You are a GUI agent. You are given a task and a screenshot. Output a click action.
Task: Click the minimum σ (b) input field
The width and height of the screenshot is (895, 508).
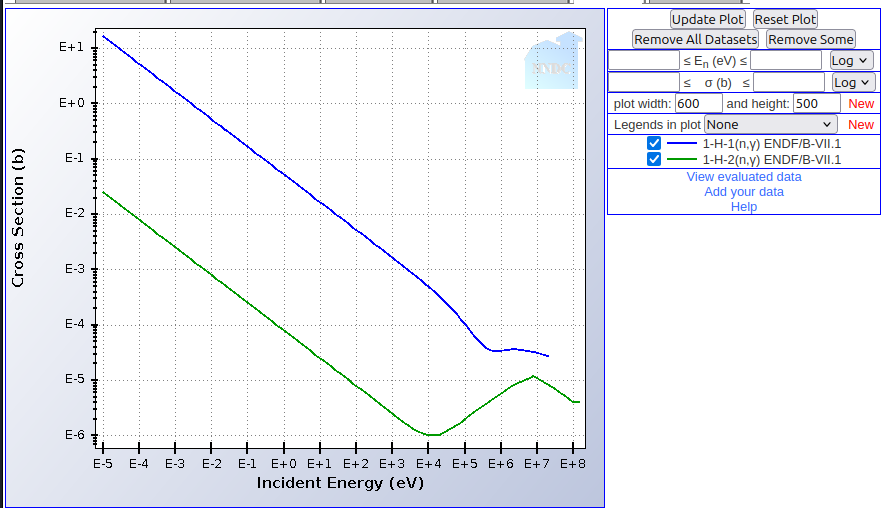tap(643, 82)
